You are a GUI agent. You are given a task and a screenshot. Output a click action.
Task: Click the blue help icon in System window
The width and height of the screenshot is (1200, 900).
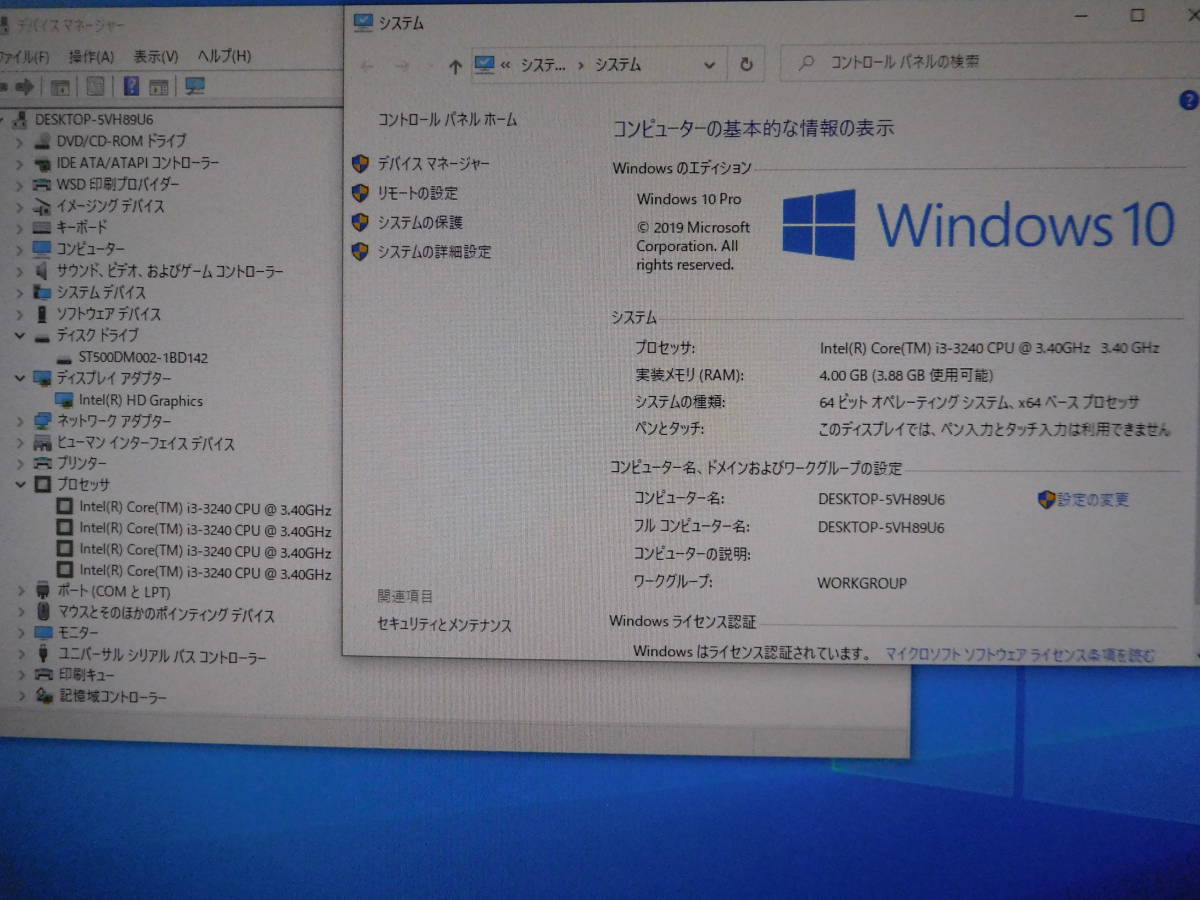pyautogui.click(x=1188, y=100)
